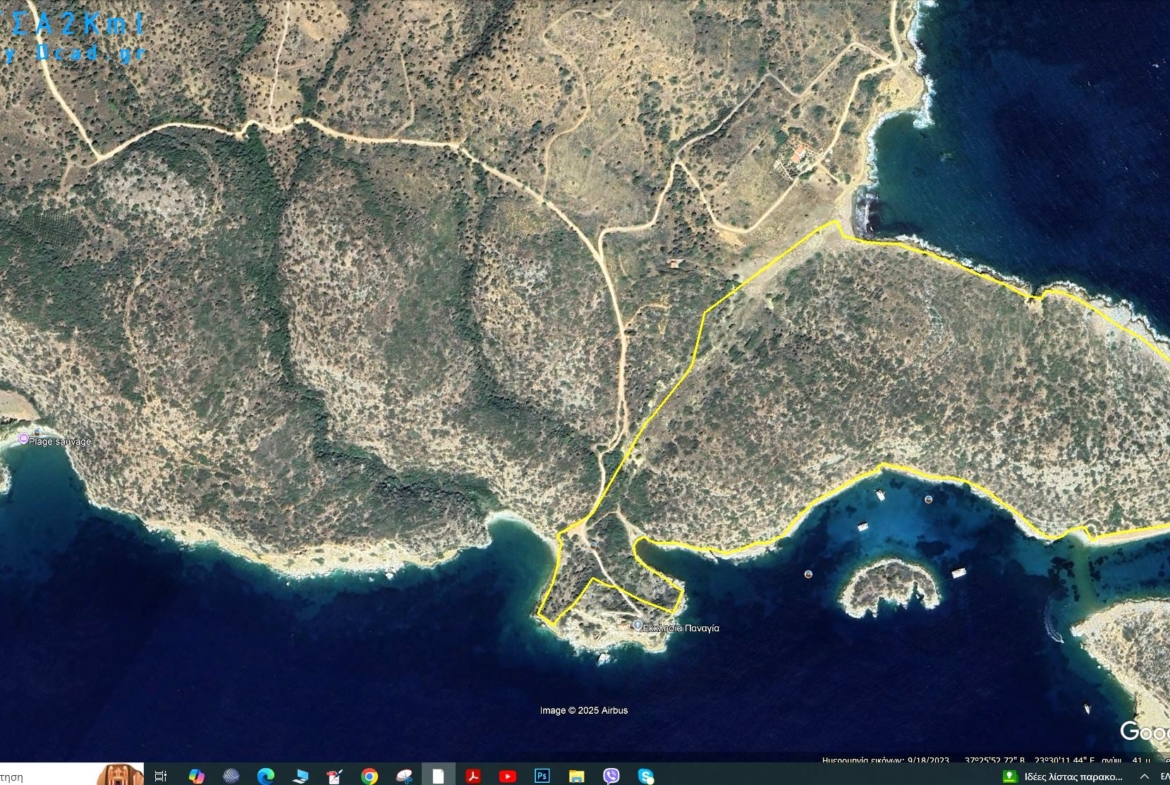Click the latitude coordinate in status bar

click(x=994, y=760)
